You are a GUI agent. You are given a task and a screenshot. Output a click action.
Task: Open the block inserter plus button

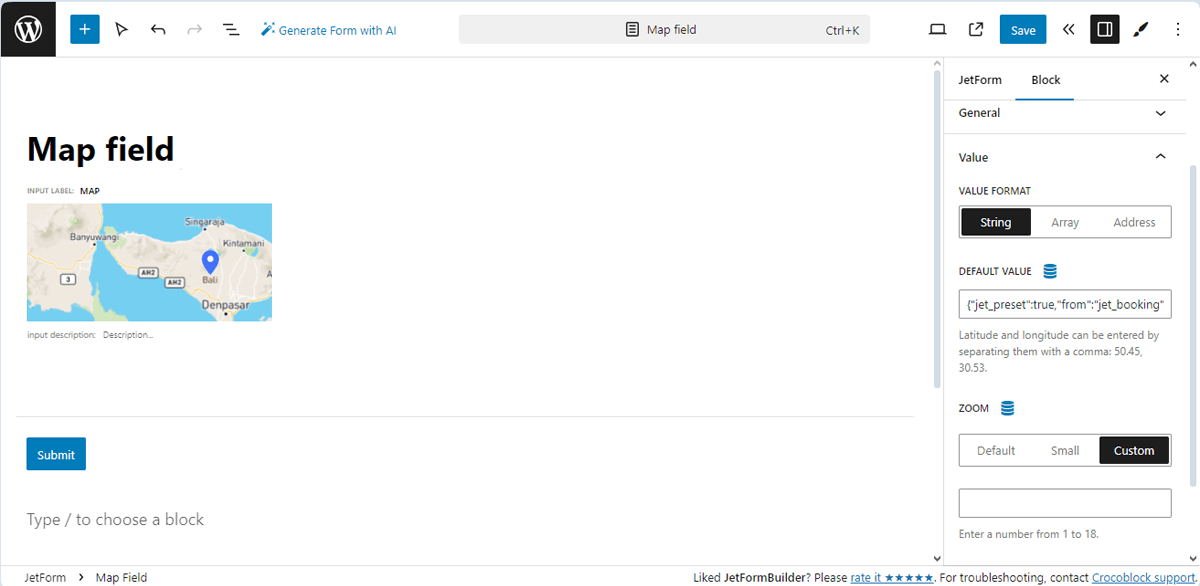point(85,29)
